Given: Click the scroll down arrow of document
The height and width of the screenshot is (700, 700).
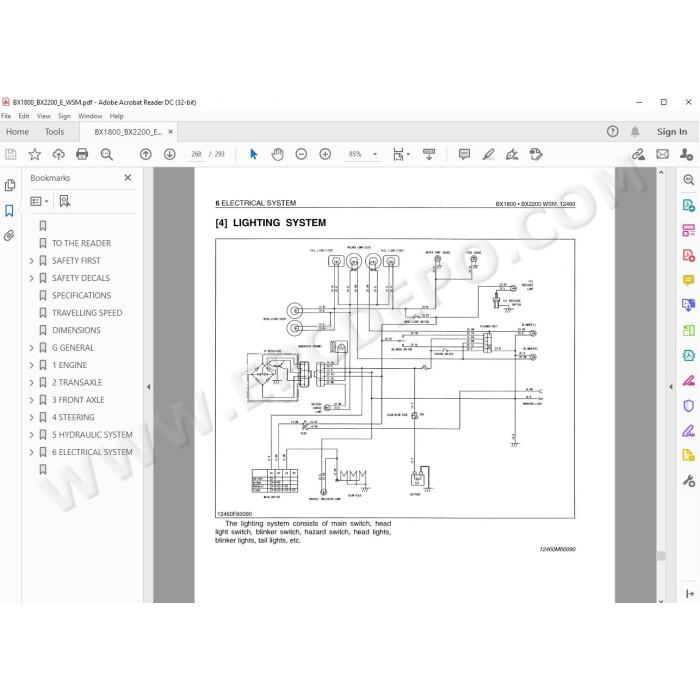Looking at the screenshot, I should [661, 601].
